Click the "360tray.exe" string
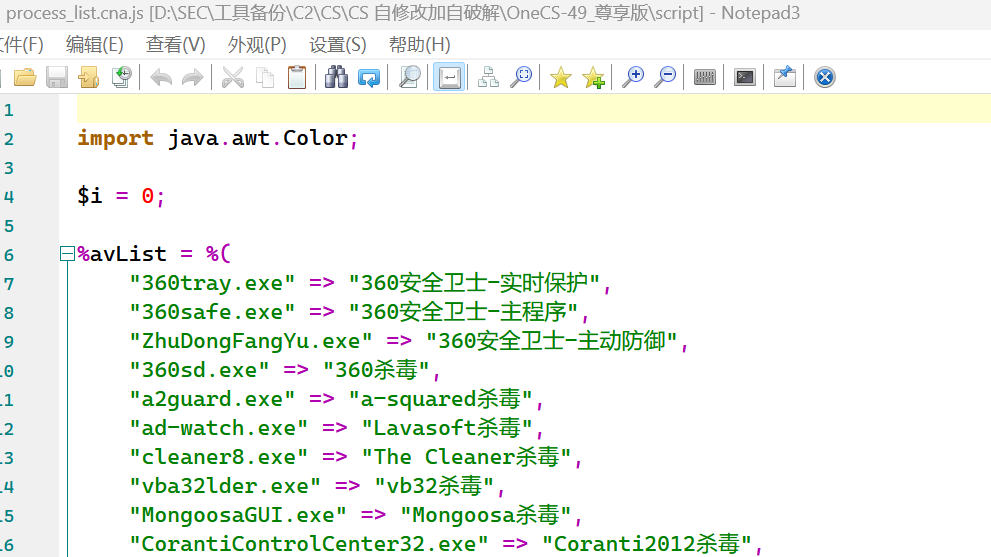 pyautogui.click(x=212, y=283)
